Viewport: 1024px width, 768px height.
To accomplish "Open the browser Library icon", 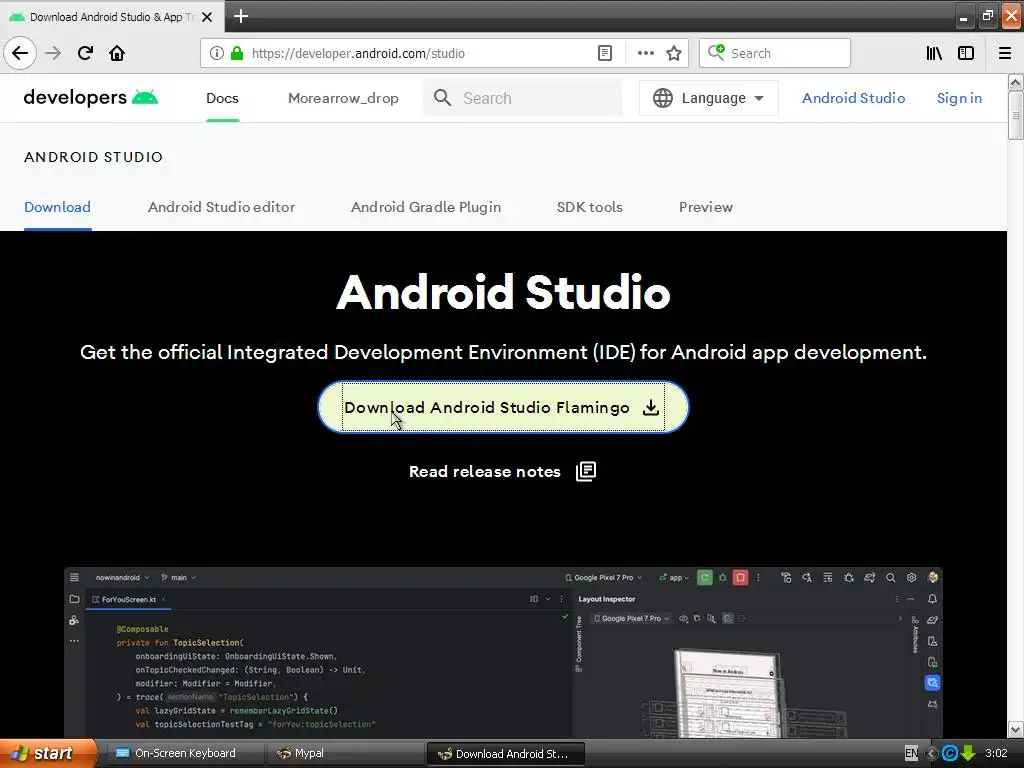I will point(934,54).
